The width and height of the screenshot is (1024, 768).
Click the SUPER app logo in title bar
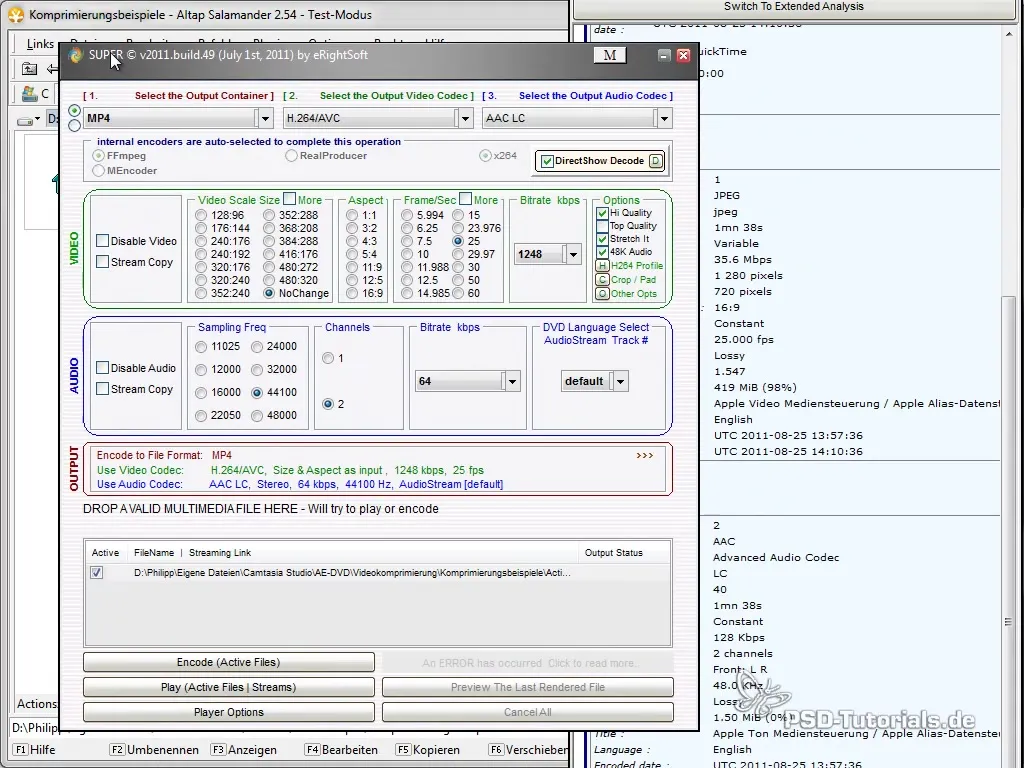click(76, 56)
